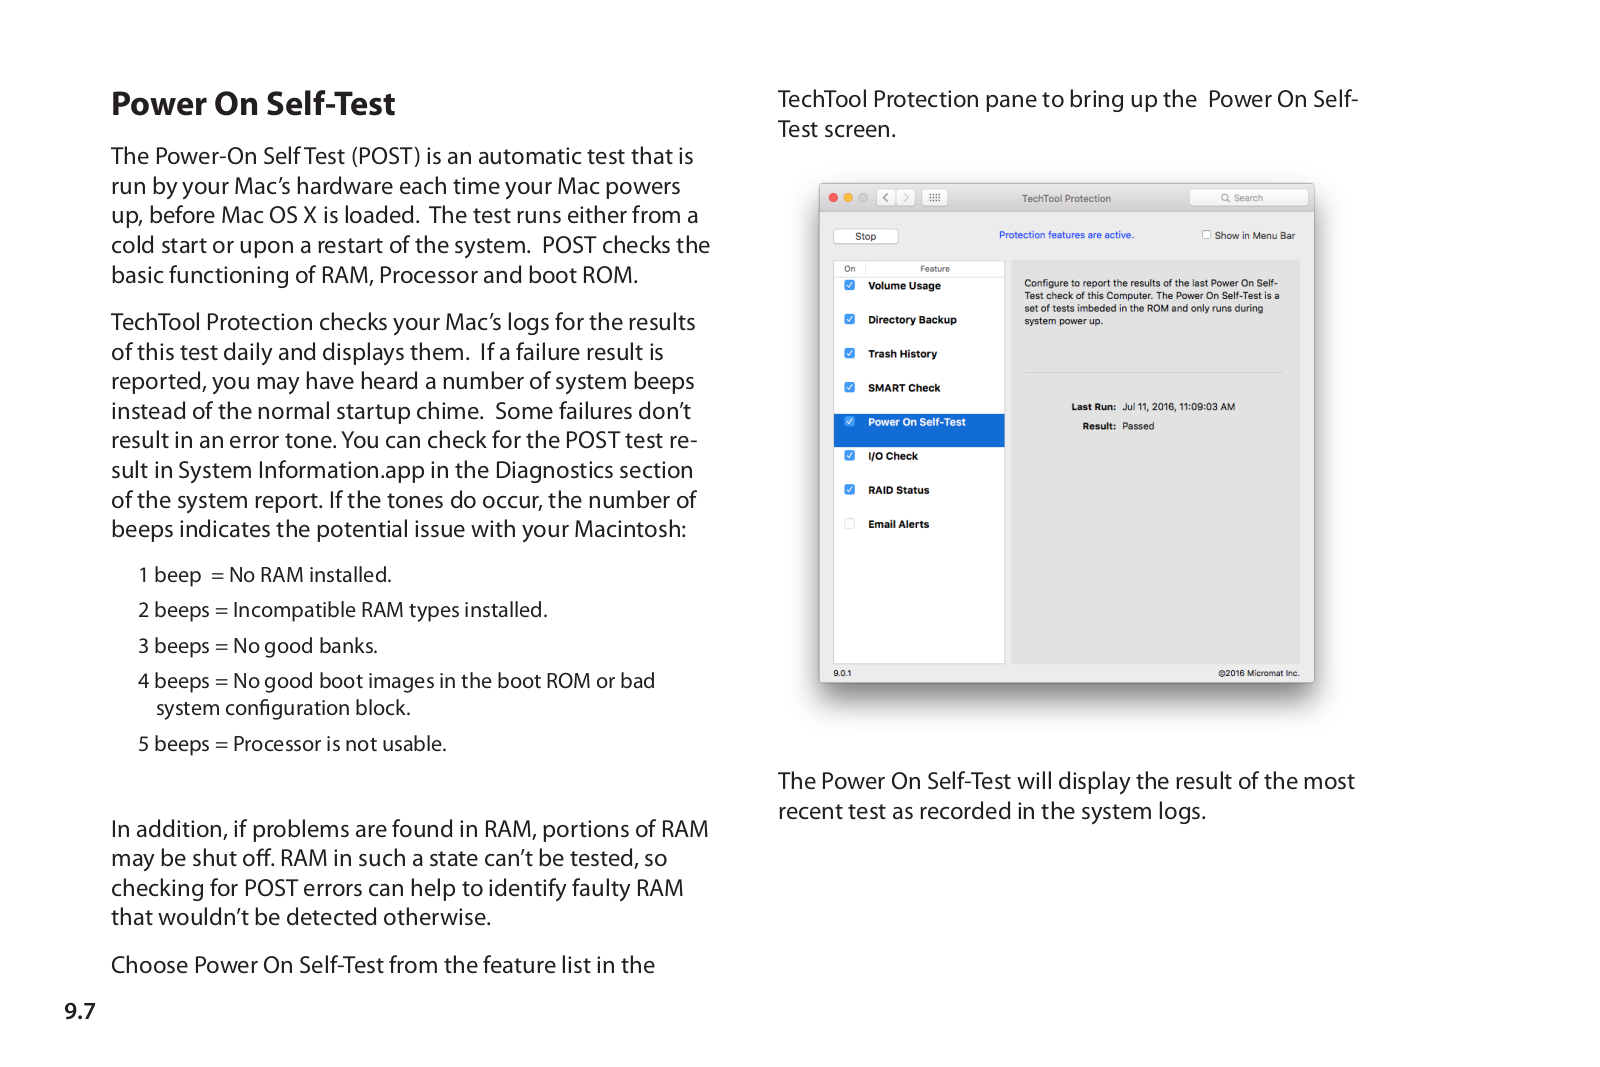Click the page number '9.7'
The width and height of the screenshot is (1600, 1067).
pyautogui.click(x=80, y=1011)
